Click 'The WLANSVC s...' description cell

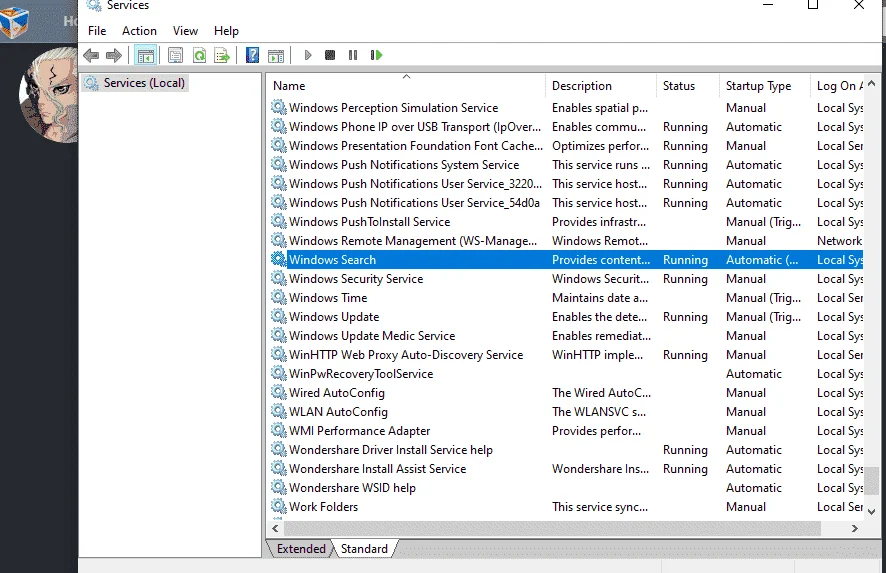coord(598,411)
